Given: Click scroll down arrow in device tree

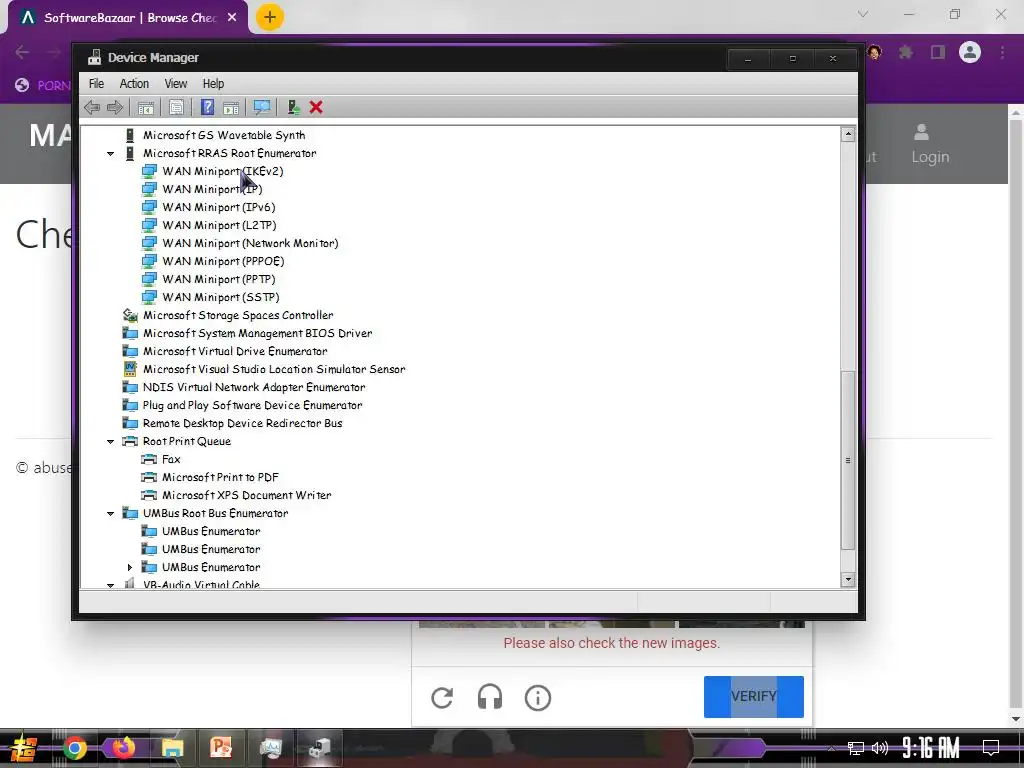Looking at the screenshot, I should [x=848, y=579].
